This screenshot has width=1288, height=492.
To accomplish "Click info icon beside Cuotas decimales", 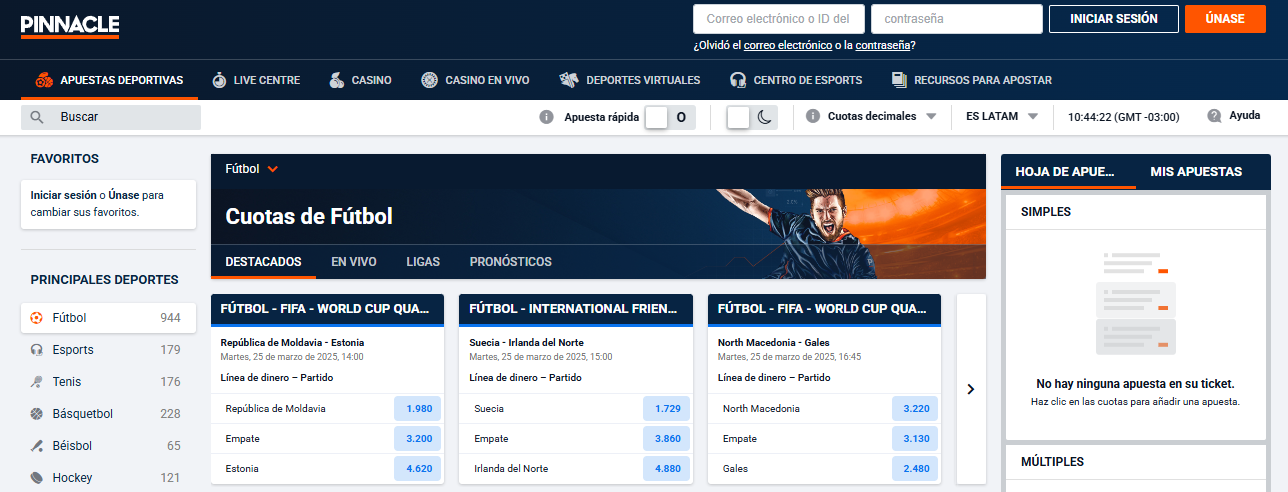I will coord(811,117).
